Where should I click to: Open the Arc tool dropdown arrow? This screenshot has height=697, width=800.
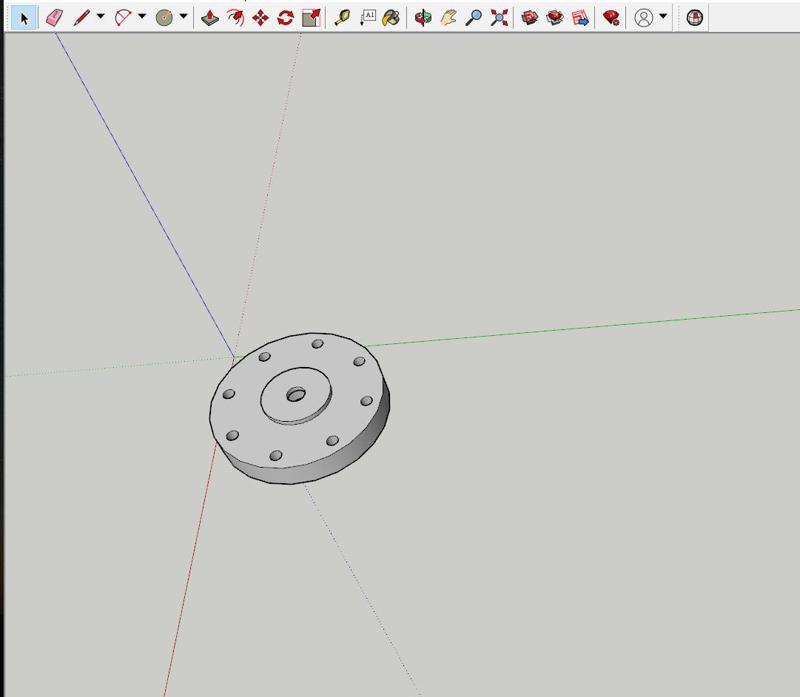[142, 16]
